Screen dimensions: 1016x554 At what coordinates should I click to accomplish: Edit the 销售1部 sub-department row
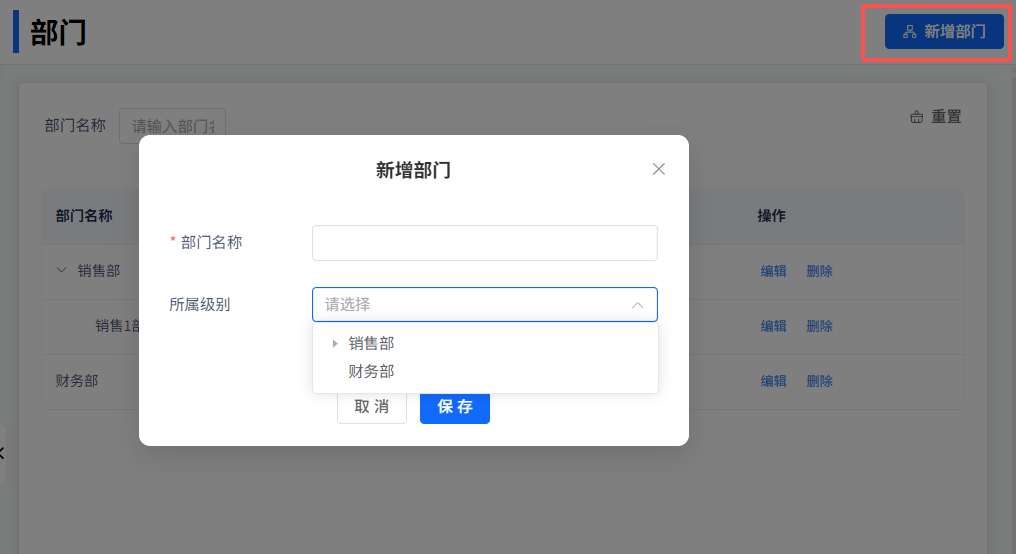pyautogui.click(x=773, y=326)
